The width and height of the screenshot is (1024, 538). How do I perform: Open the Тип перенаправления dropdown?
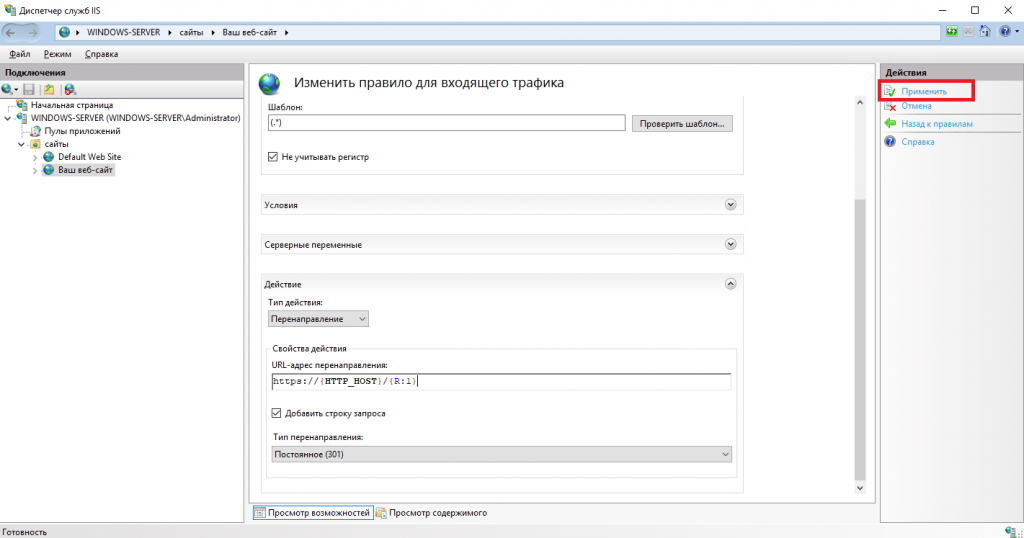click(502, 454)
